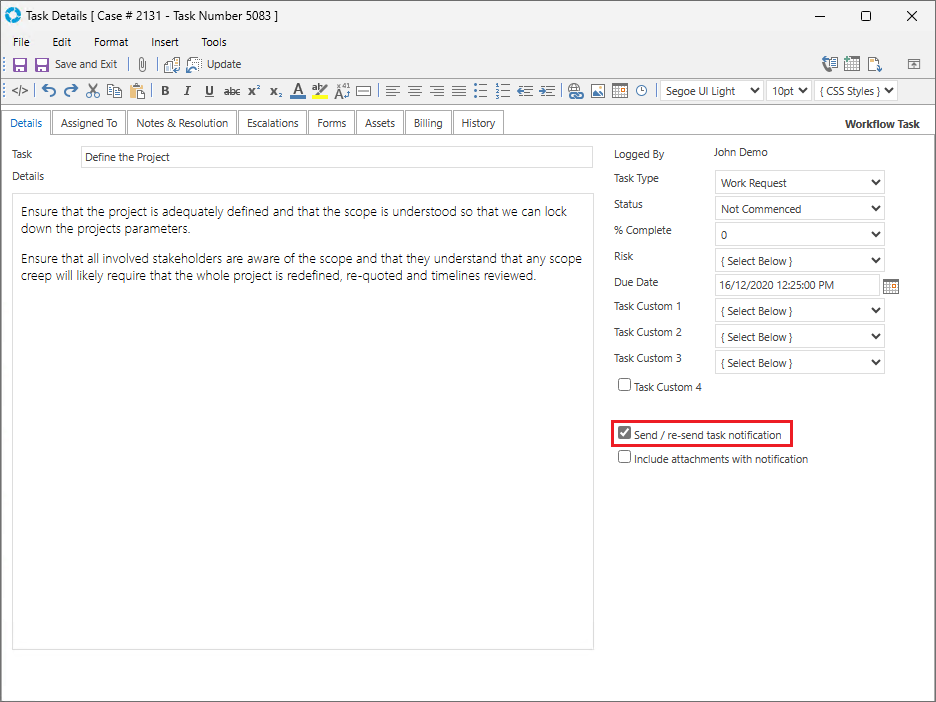
Task: Open the Task Type dropdown
Action: click(800, 183)
